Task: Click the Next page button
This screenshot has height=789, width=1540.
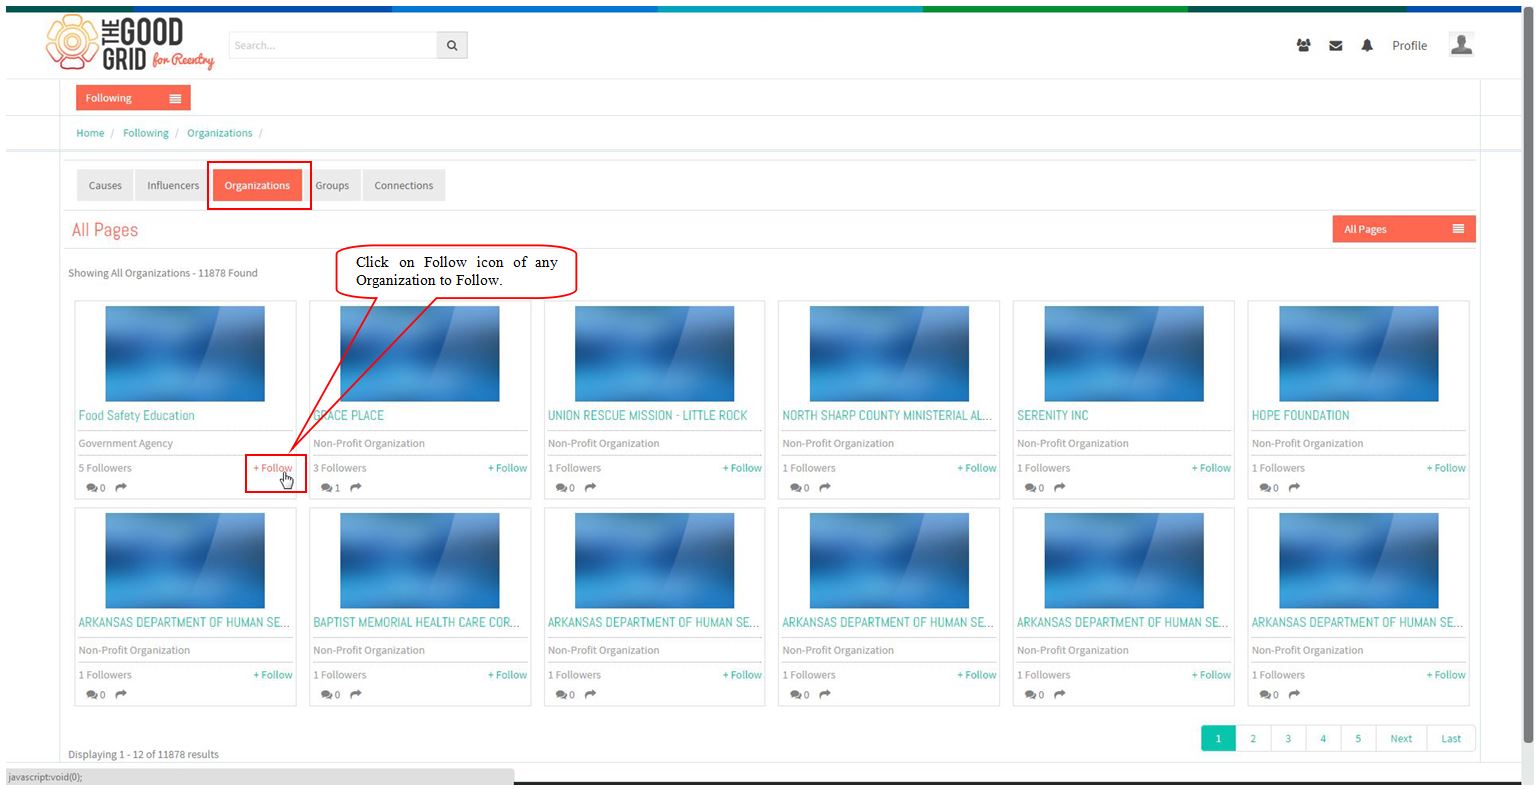Action: point(1401,738)
